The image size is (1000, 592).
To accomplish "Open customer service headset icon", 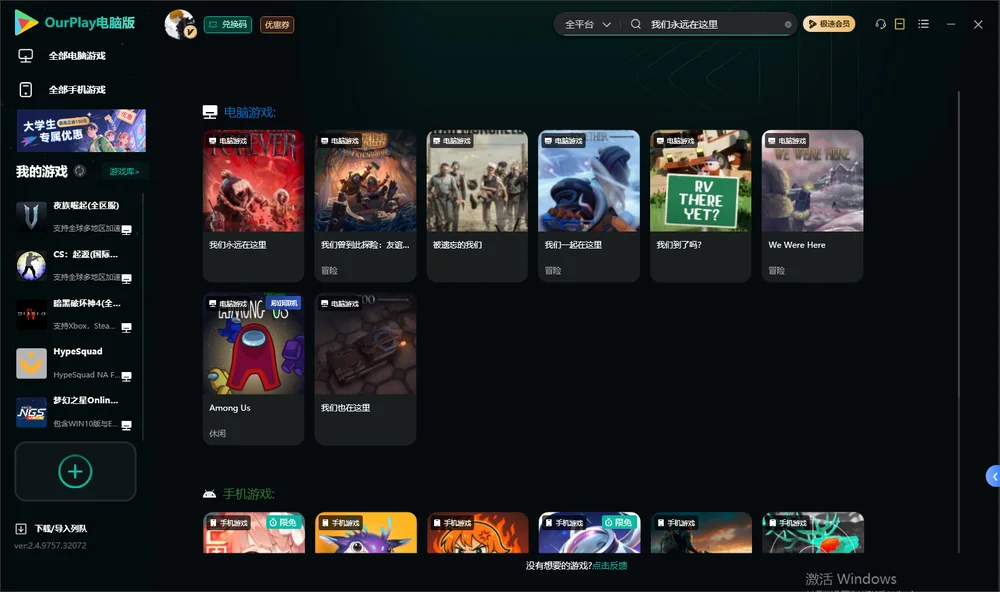I will tap(880, 24).
